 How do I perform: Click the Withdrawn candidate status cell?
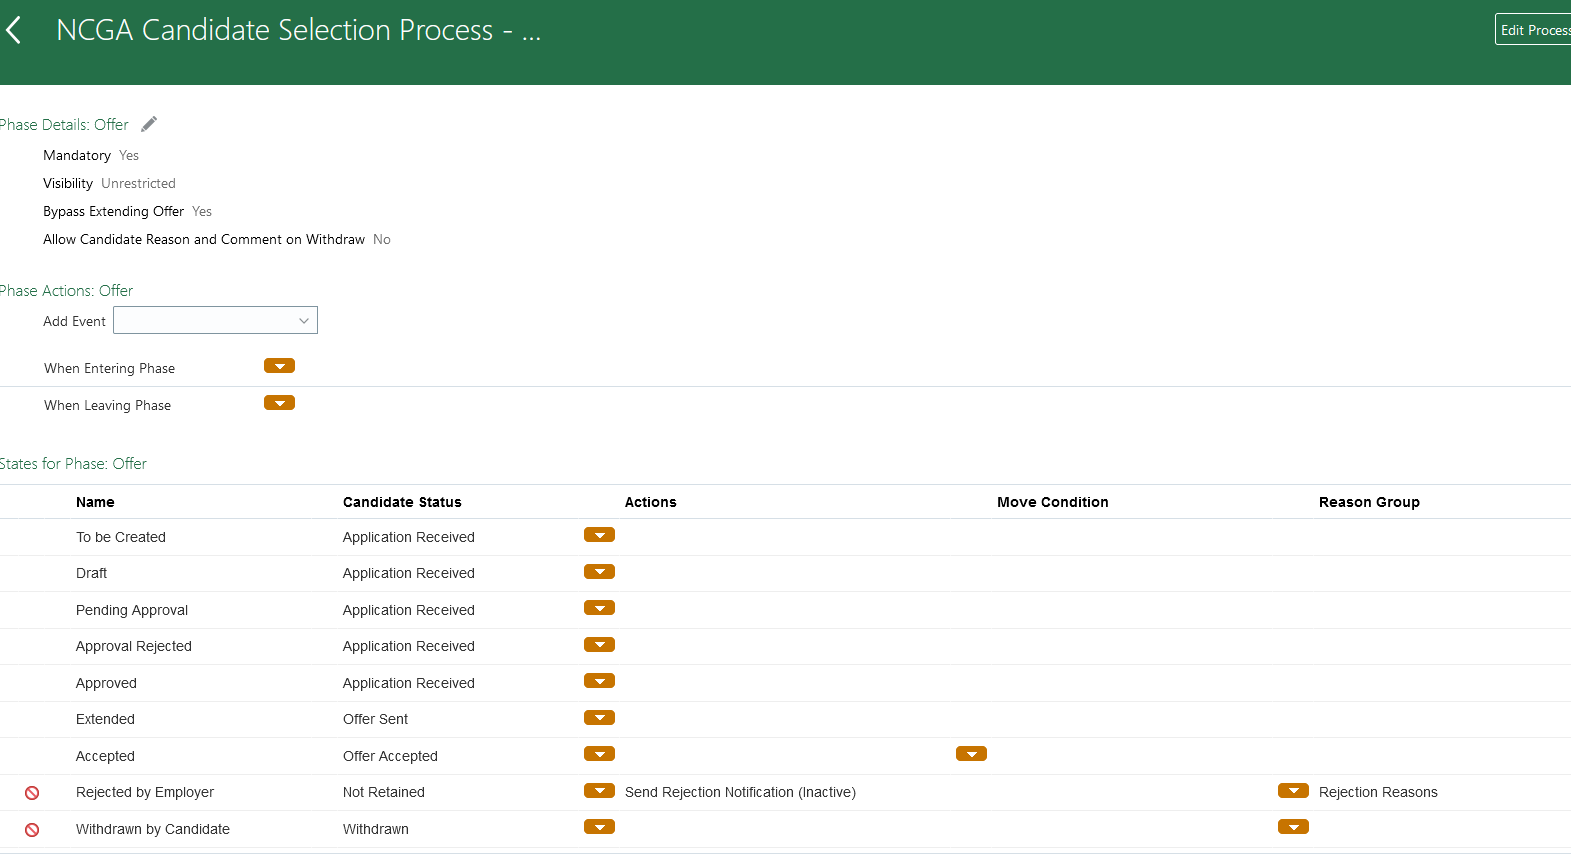point(376,829)
